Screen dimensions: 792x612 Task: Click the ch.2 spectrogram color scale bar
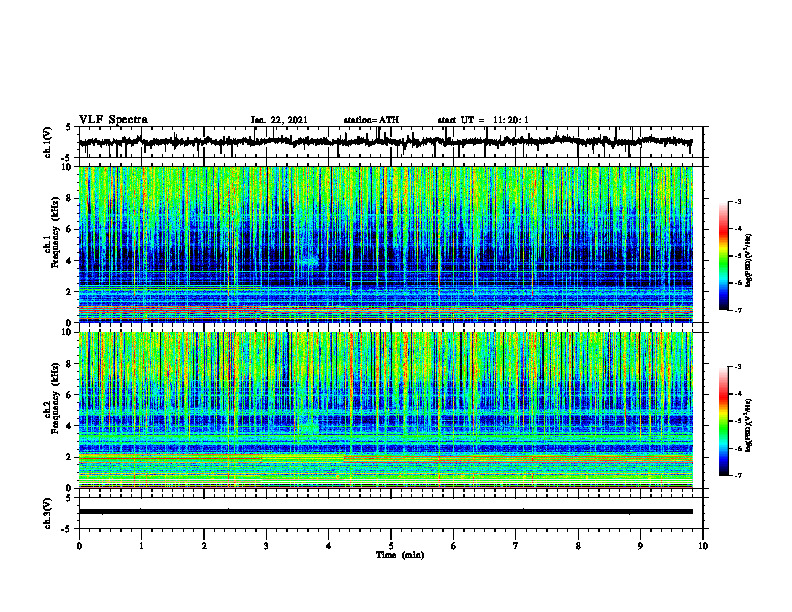pyautogui.click(x=723, y=421)
